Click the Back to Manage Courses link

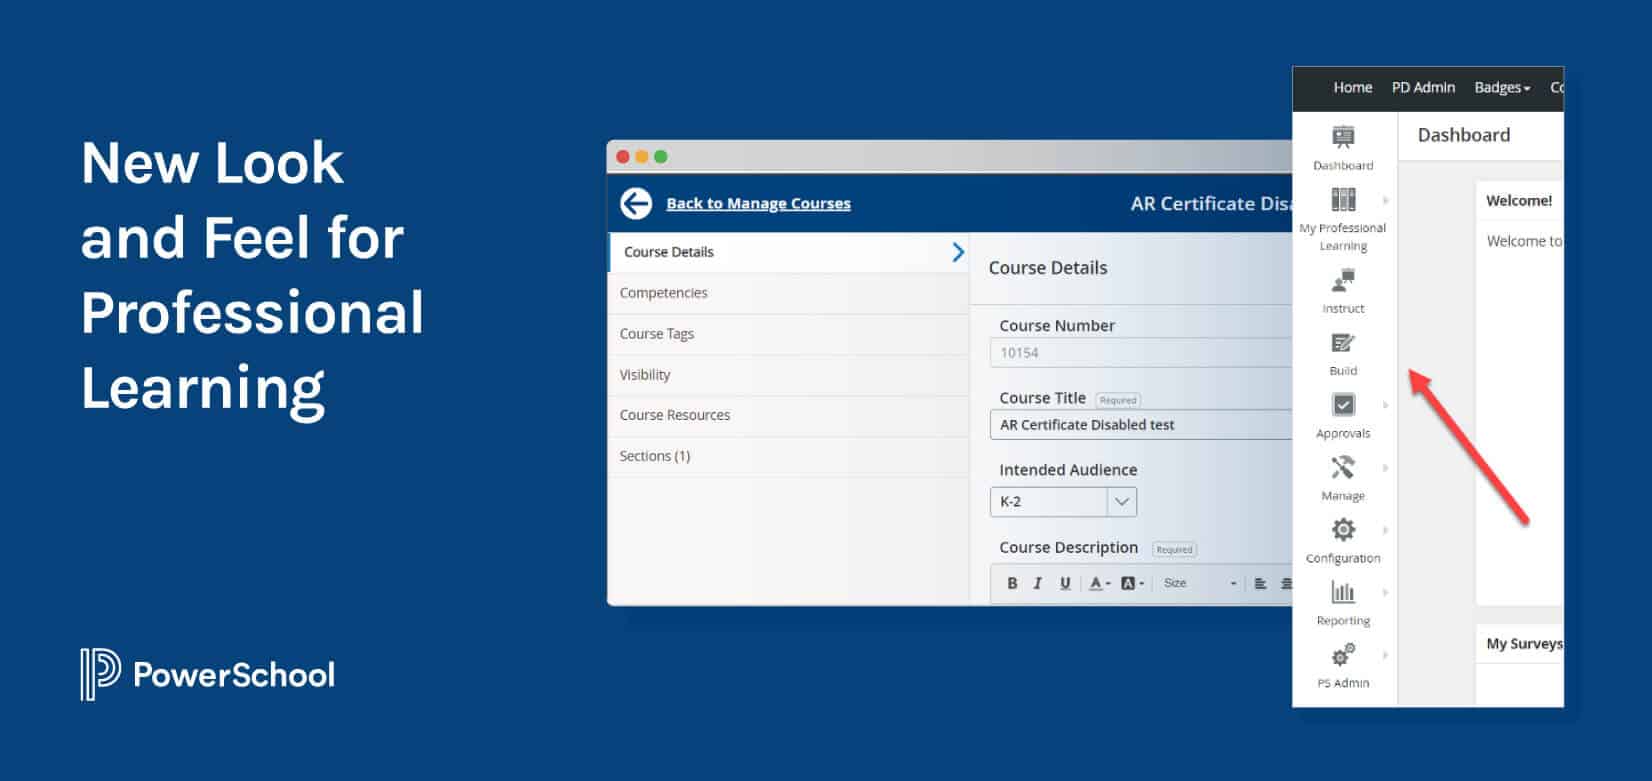pyautogui.click(x=758, y=204)
